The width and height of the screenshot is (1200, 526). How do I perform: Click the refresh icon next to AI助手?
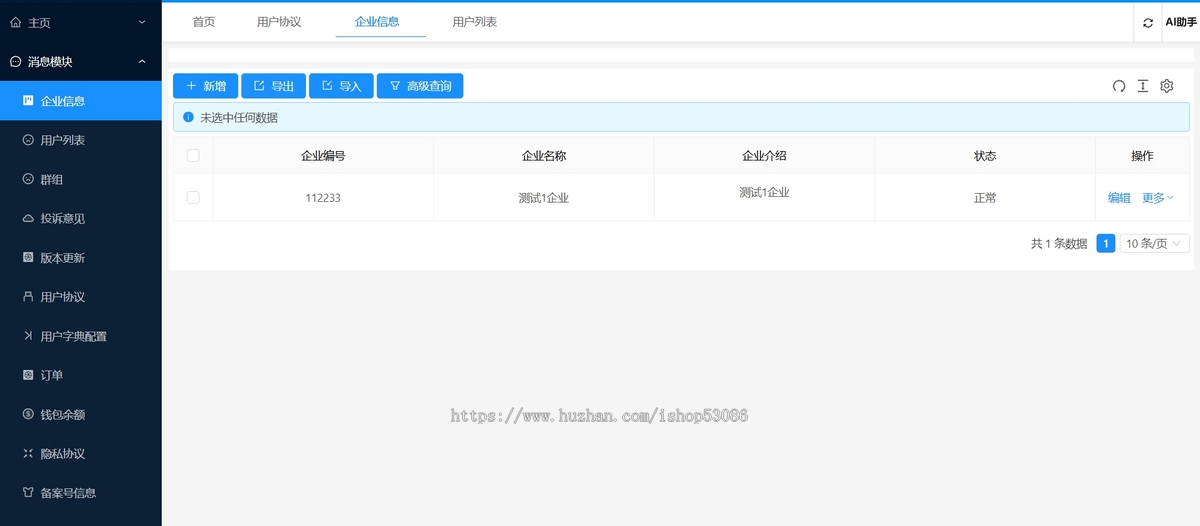[x=1147, y=22]
